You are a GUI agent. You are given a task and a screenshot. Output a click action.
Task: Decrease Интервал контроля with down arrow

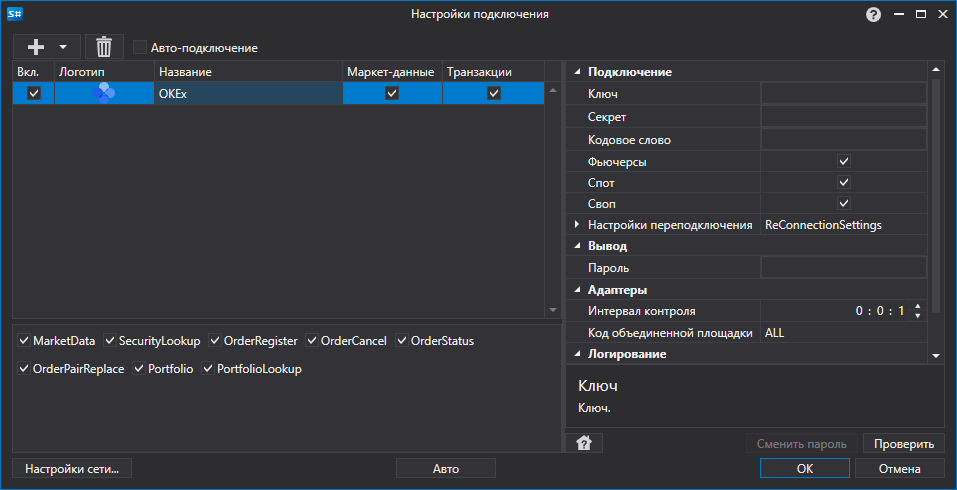(917, 315)
